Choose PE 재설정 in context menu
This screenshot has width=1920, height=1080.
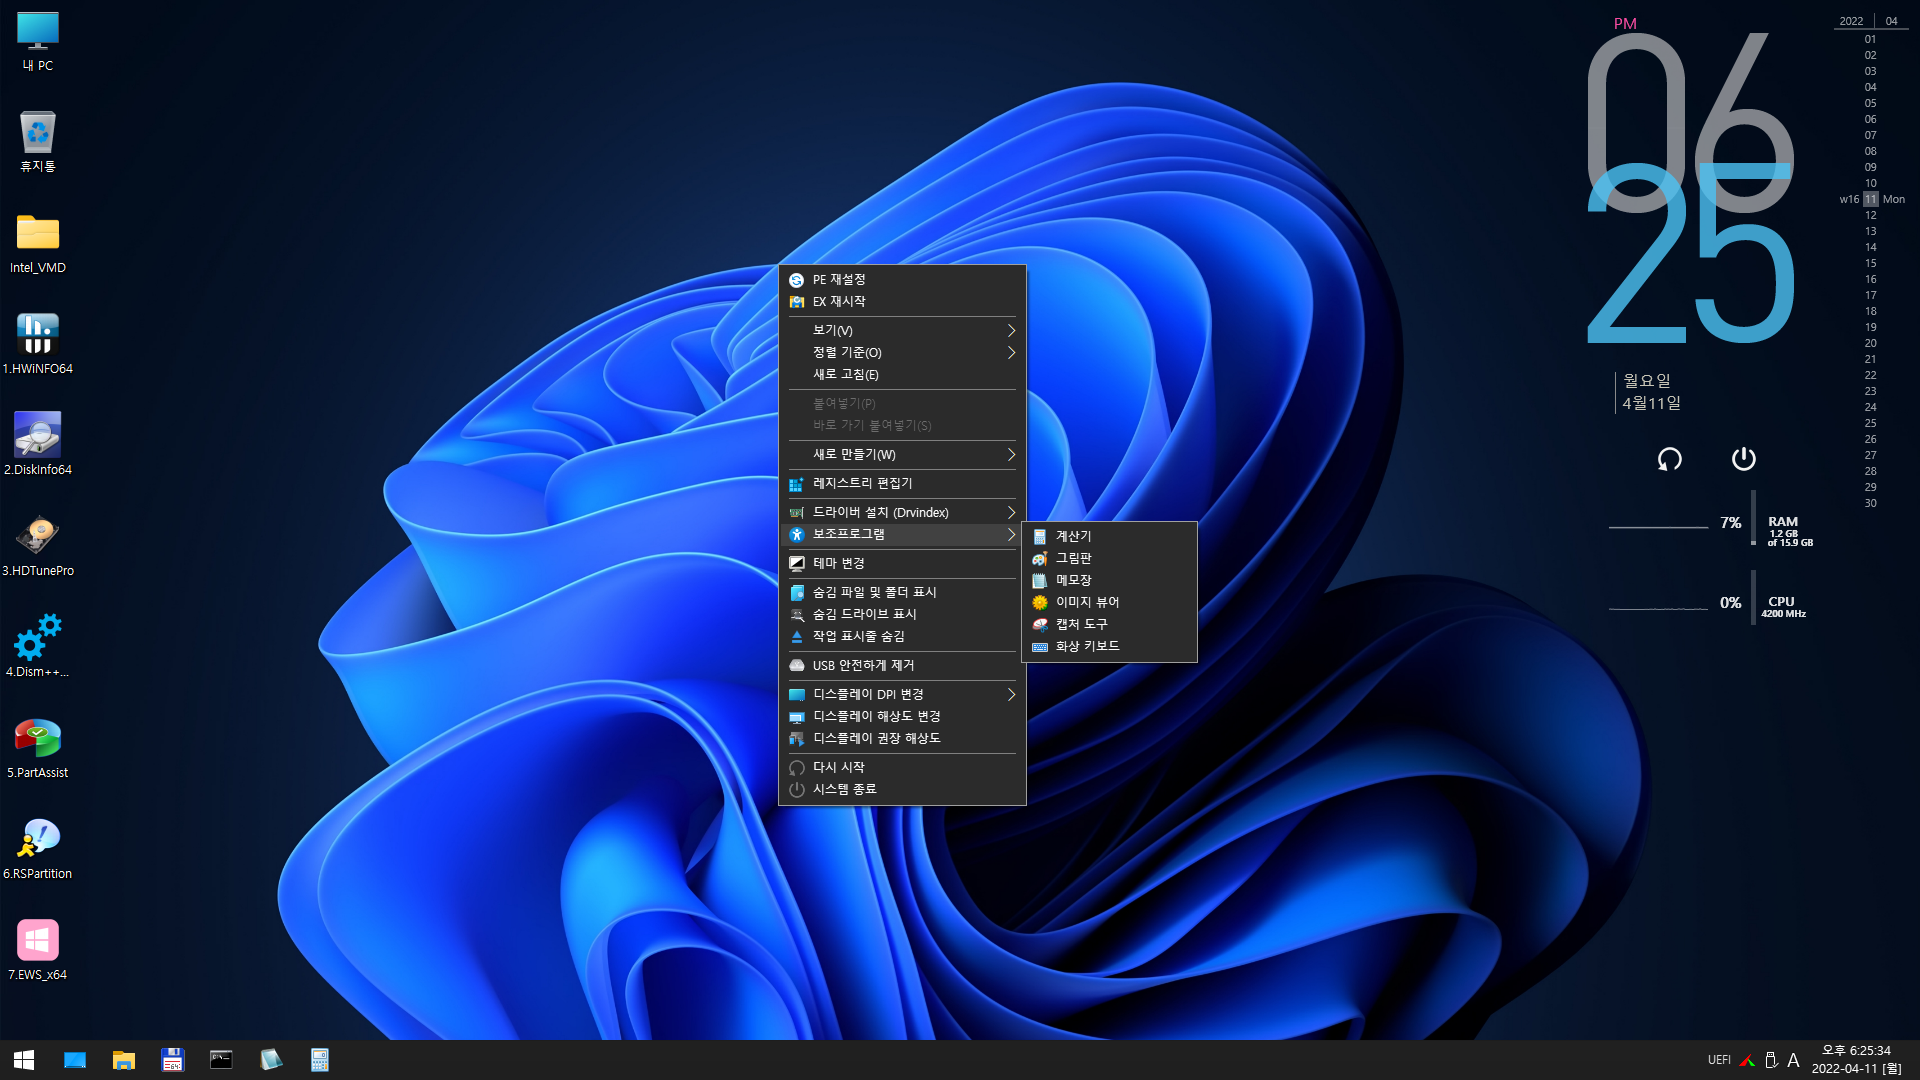[902, 280]
